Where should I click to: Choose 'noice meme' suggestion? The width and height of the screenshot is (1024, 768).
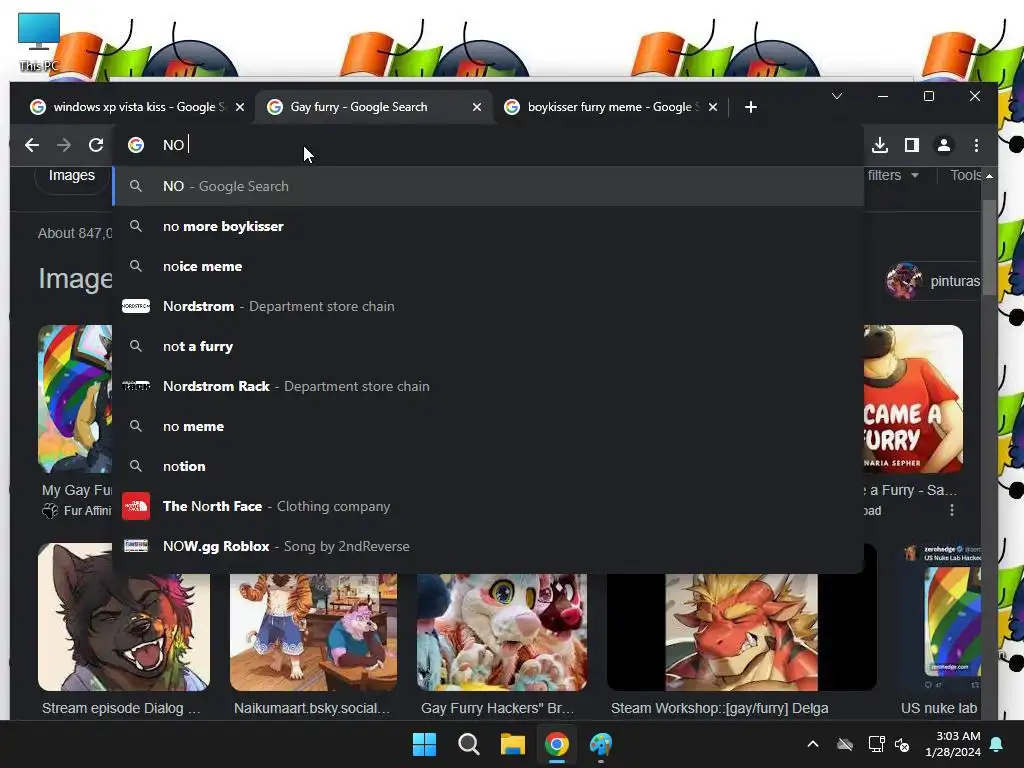pyautogui.click(x=488, y=266)
